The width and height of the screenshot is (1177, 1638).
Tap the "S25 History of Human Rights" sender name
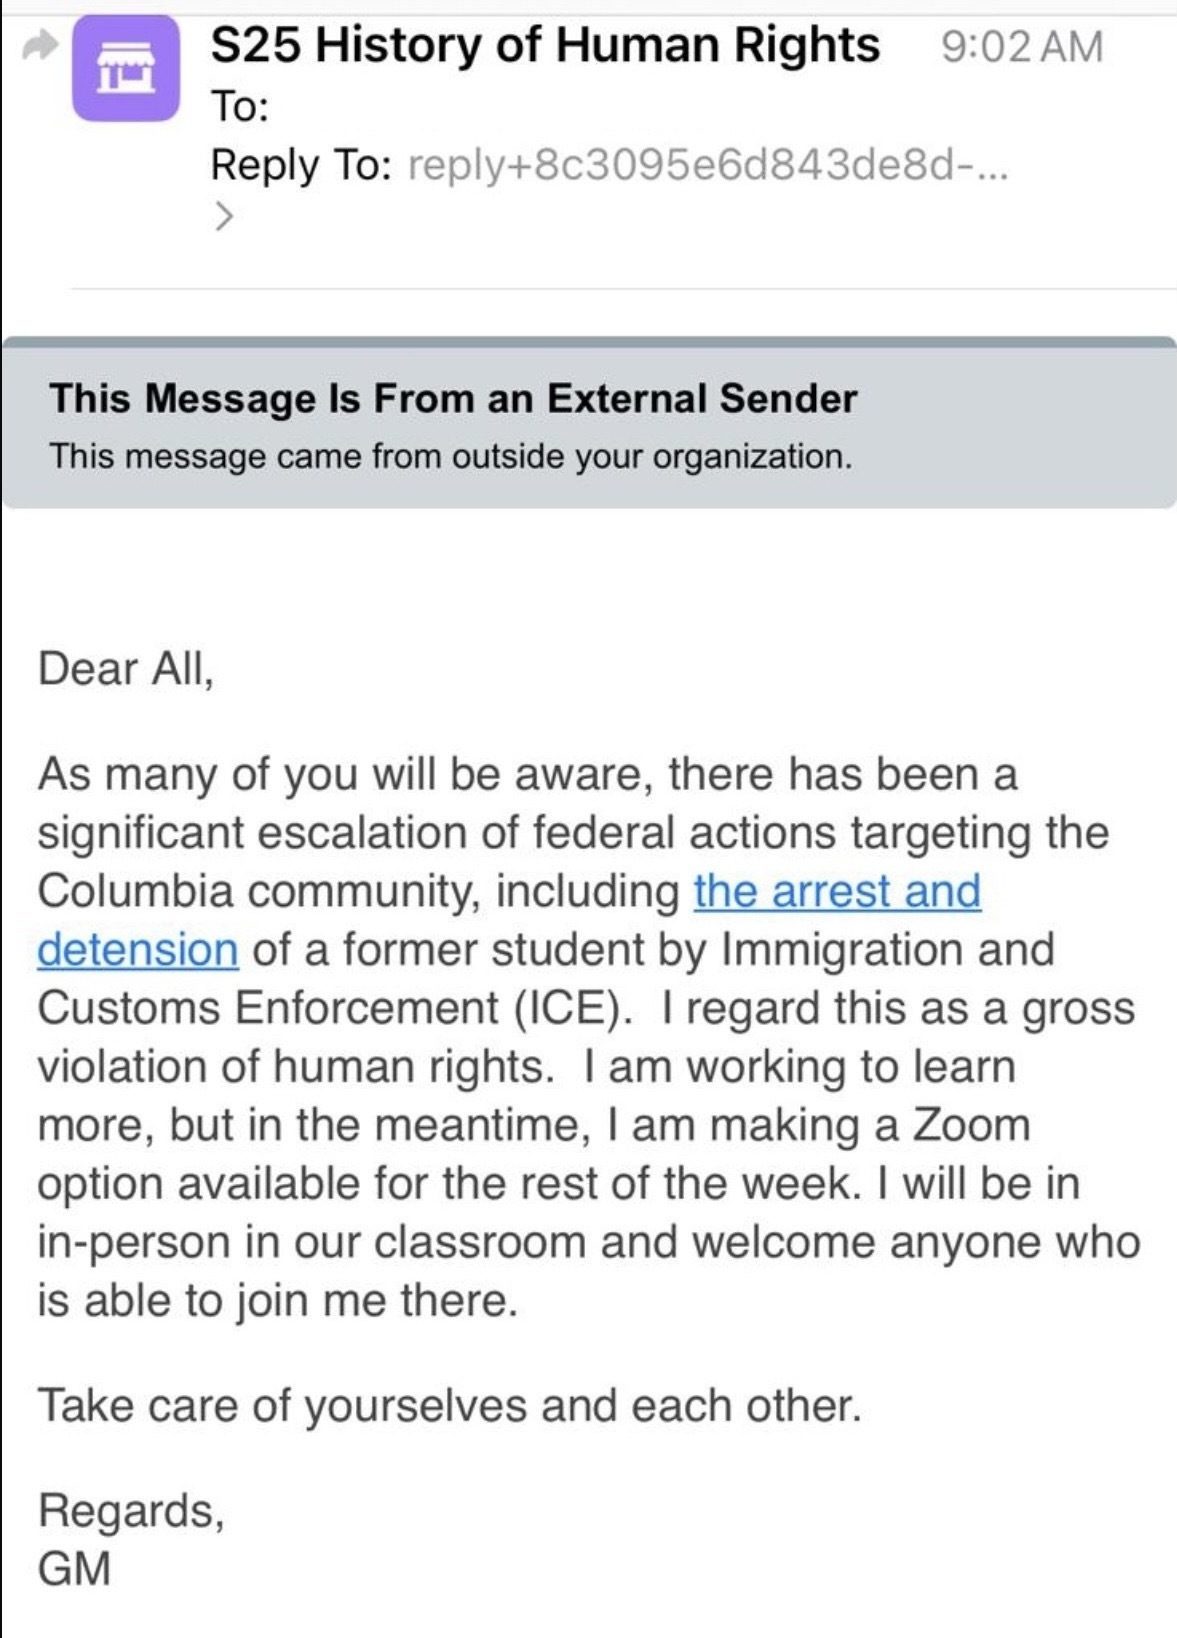click(x=544, y=46)
